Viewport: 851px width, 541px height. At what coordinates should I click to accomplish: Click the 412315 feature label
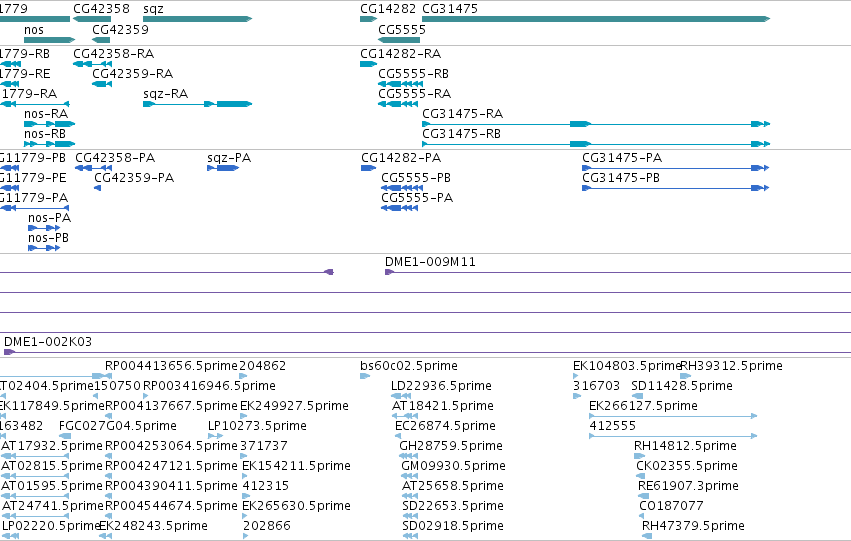(266, 486)
